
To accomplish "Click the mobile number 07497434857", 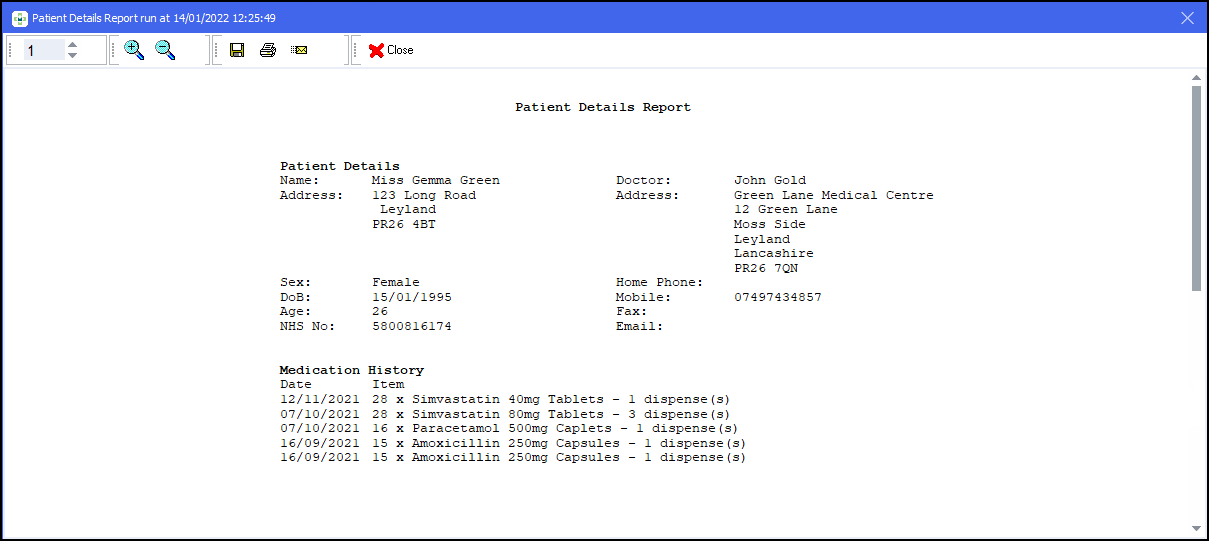I will (x=777, y=297).
